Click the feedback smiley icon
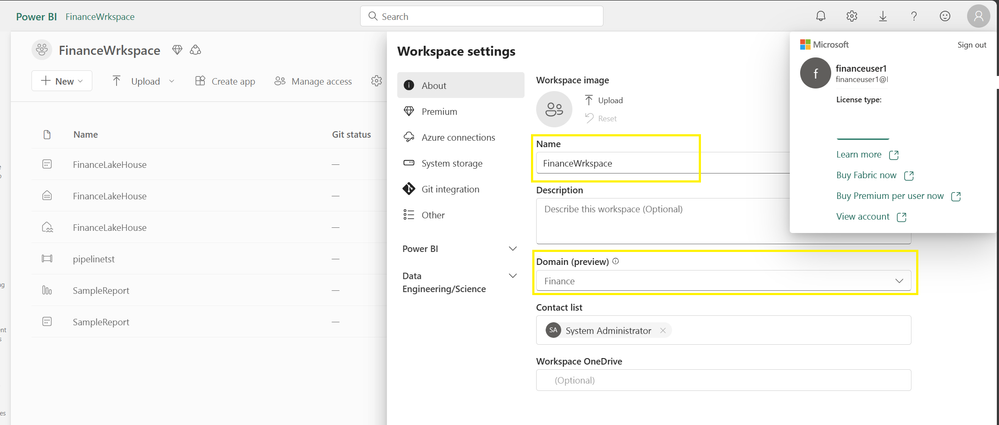 click(x=945, y=16)
